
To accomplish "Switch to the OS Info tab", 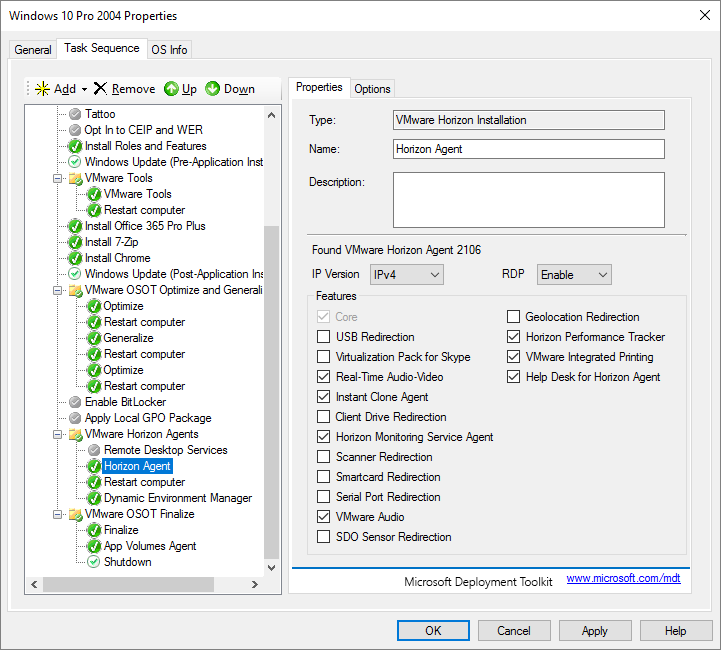I will pyautogui.click(x=169, y=50).
